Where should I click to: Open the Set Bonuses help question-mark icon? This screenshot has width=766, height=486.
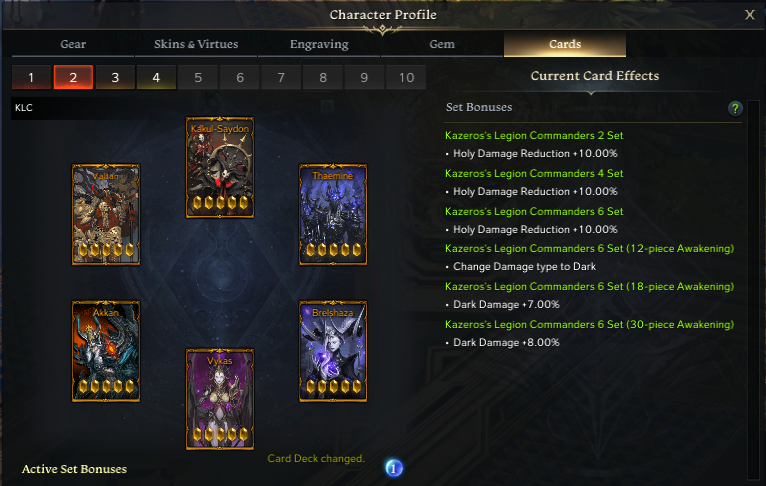735,108
